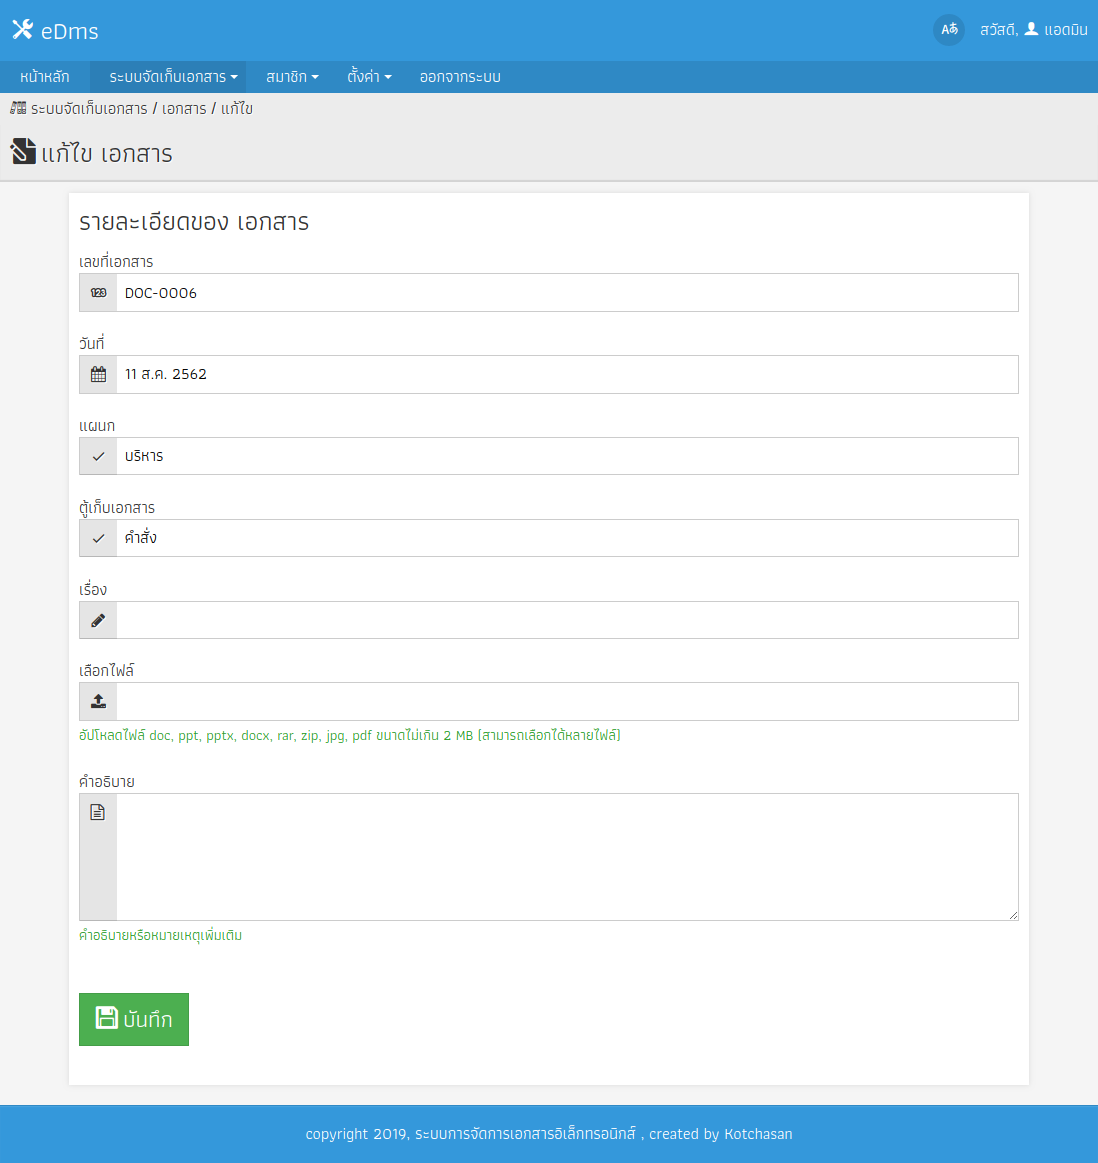Viewport: 1098px width, 1163px height.
Task: Click the คำอธิบาย description text area
Action: click(566, 857)
